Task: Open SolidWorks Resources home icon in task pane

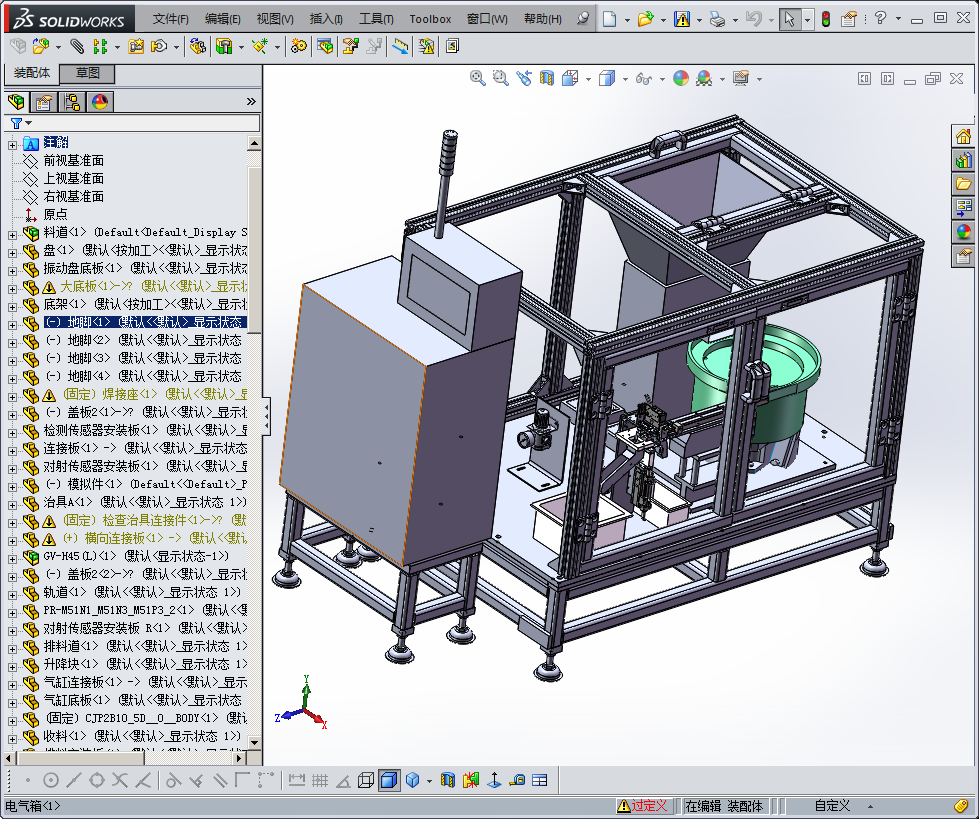Action: [964, 137]
